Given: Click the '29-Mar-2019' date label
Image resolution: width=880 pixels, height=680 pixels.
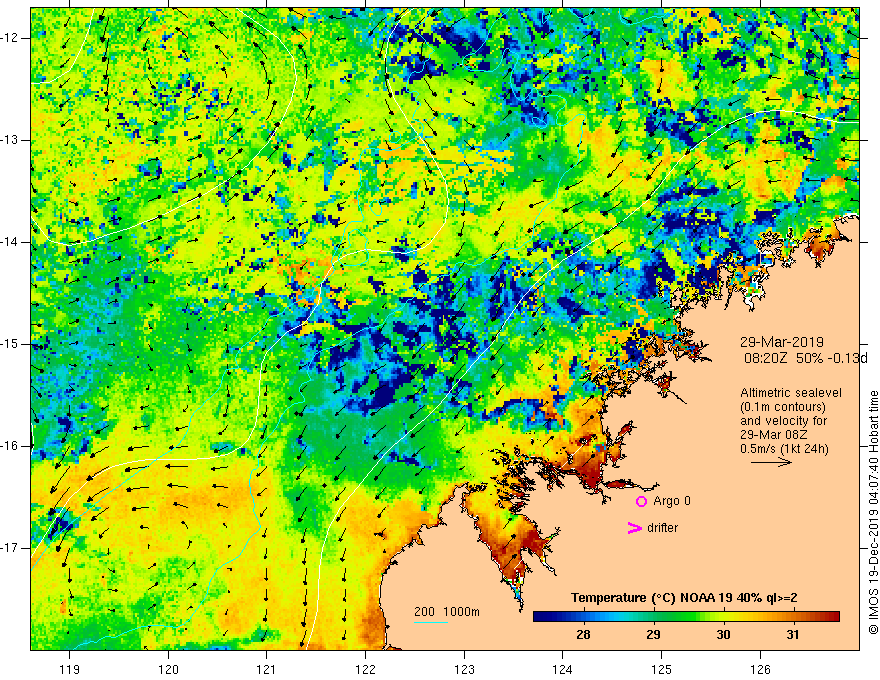Looking at the screenshot, I should pyautogui.click(x=782, y=342).
